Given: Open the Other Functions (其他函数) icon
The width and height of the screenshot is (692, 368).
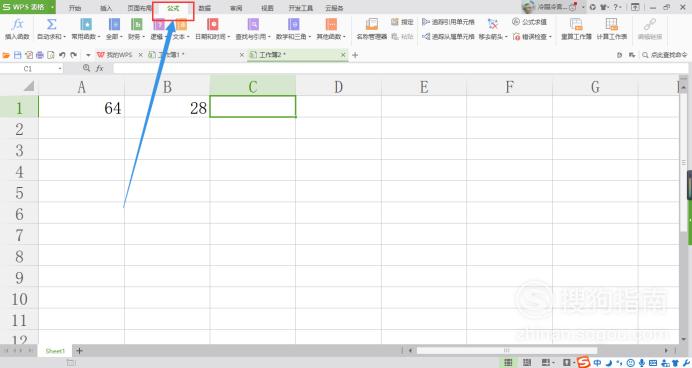Looking at the screenshot, I should point(331,24).
